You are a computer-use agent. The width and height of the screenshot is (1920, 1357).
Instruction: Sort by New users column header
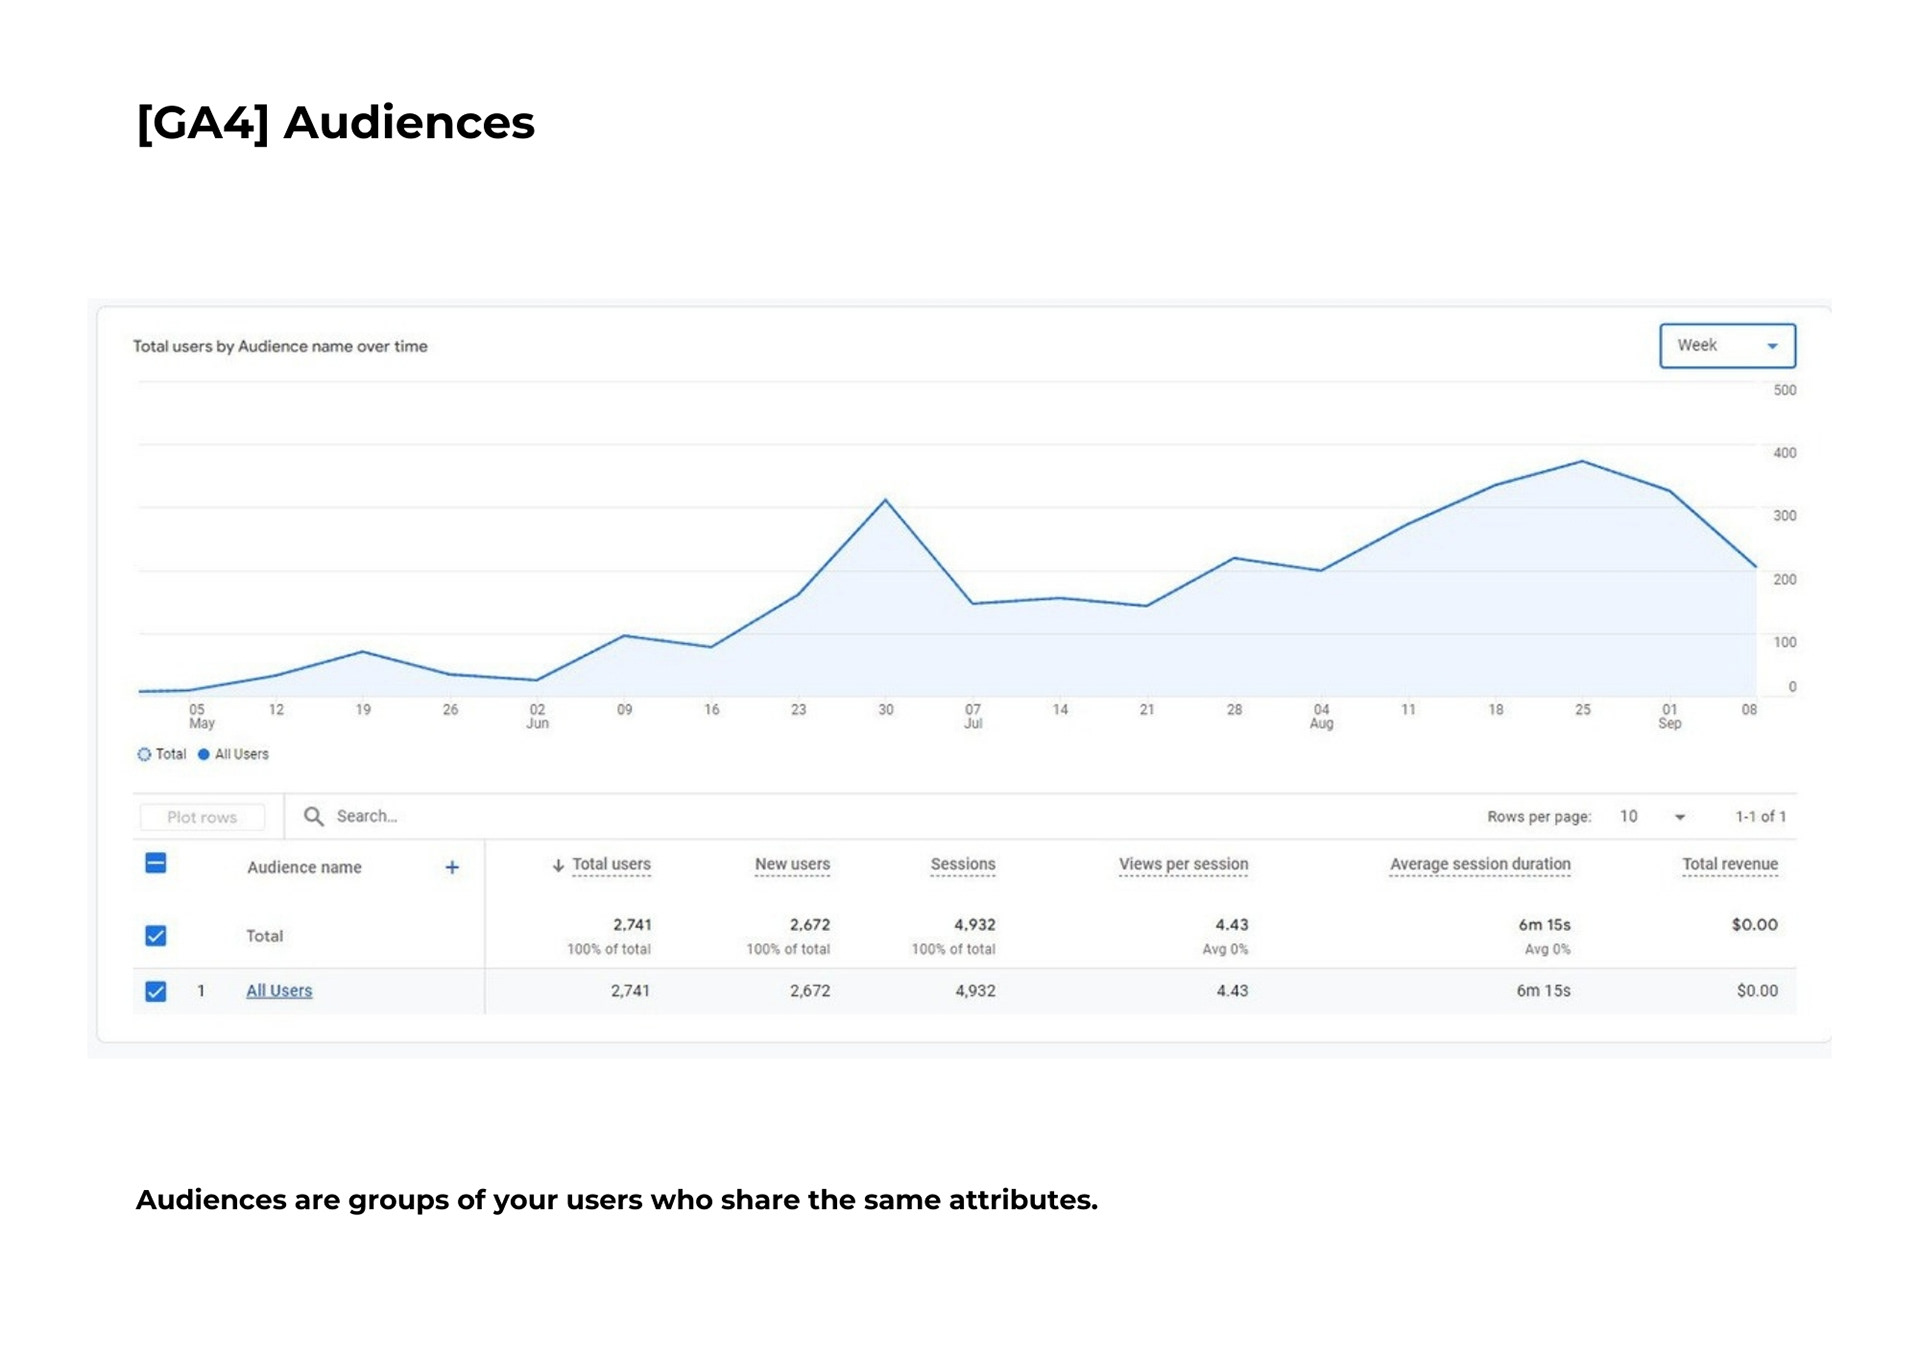tap(792, 864)
